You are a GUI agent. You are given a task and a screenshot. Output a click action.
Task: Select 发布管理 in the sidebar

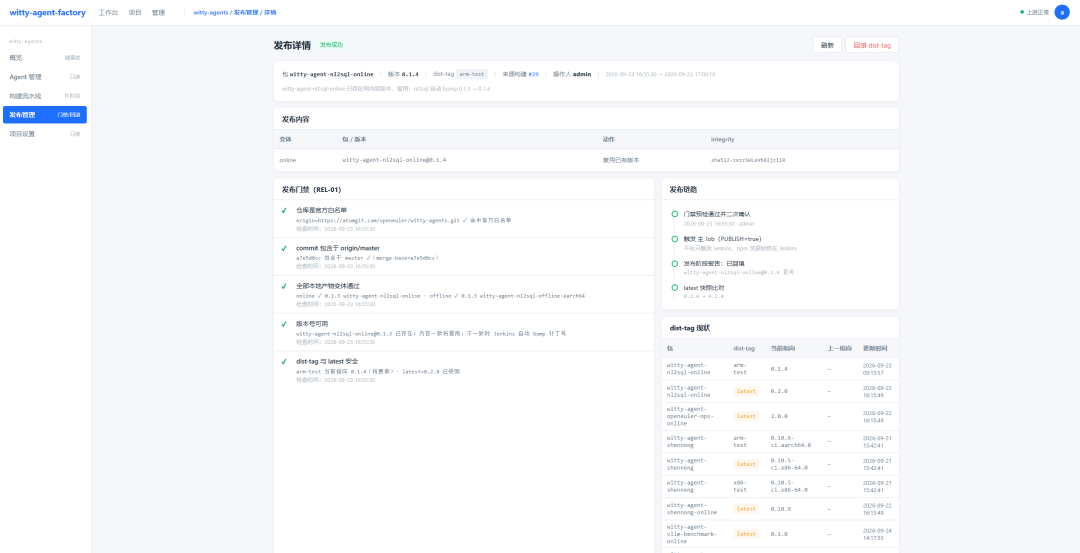point(45,115)
